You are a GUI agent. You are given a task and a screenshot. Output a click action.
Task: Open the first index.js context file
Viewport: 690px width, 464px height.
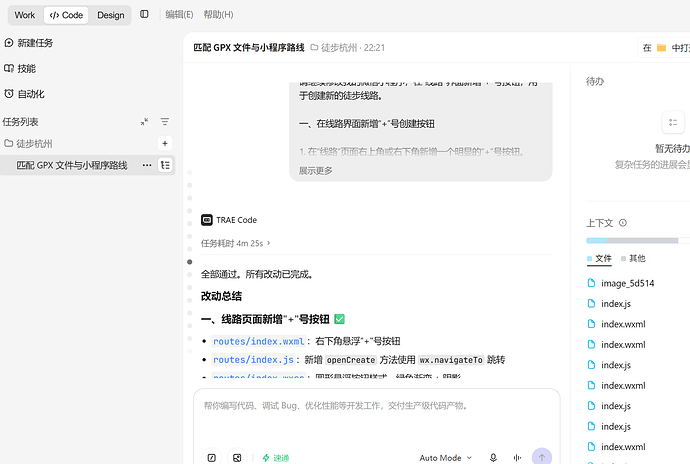[609, 303]
